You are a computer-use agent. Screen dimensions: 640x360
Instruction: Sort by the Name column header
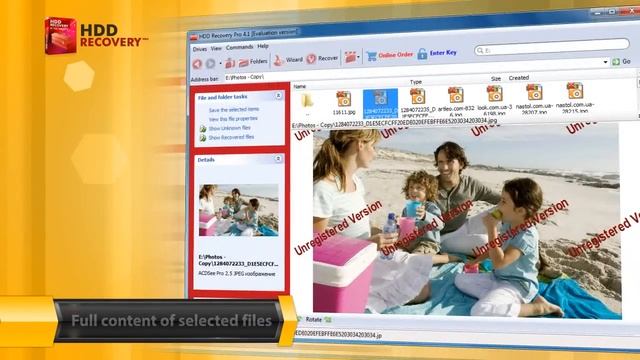tap(300, 87)
